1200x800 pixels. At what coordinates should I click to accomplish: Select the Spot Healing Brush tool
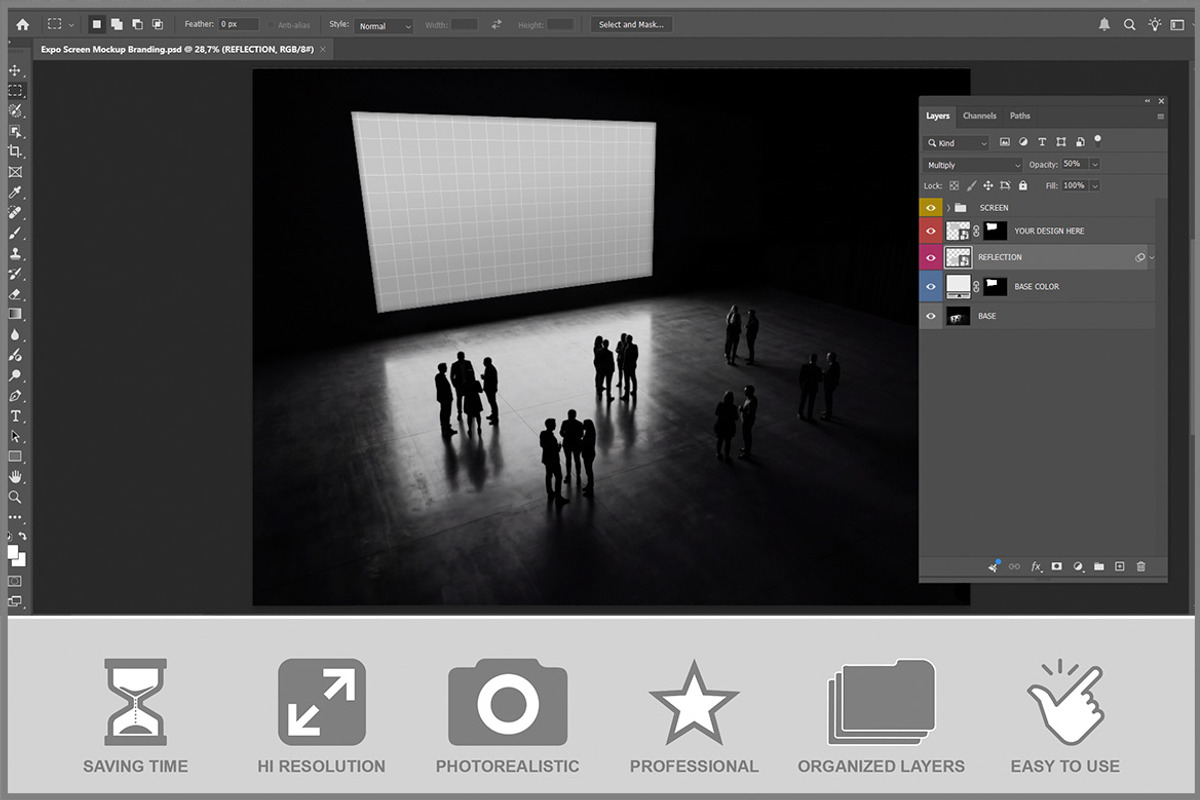(x=15, y=213)
